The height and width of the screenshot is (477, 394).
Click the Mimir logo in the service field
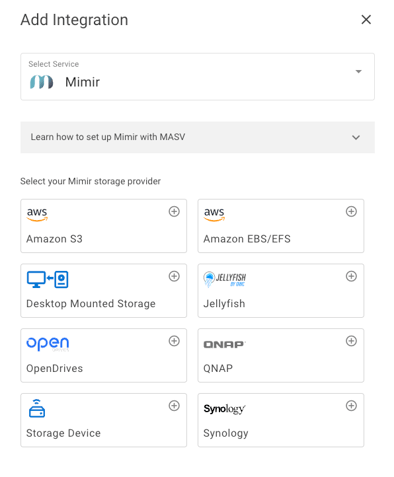41,82
